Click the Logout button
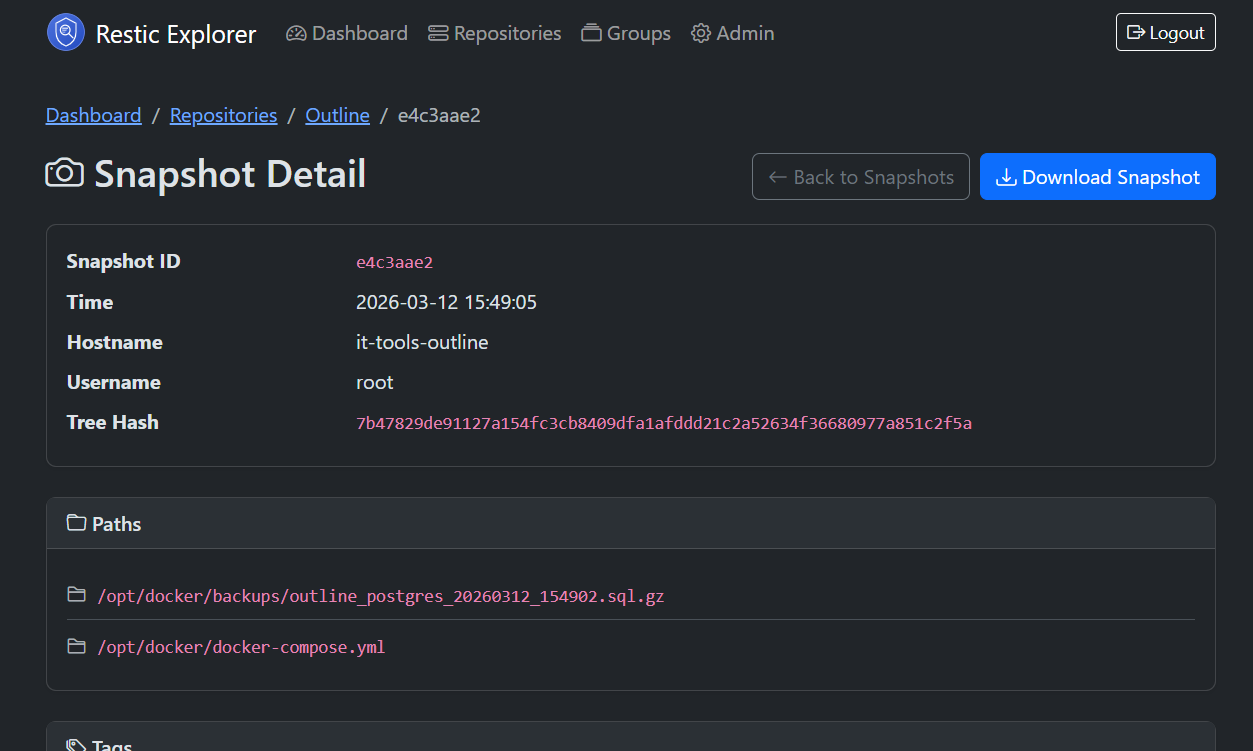This screenshot has width=1253, height=751. pyautogui.click(x=1166, y=32)
